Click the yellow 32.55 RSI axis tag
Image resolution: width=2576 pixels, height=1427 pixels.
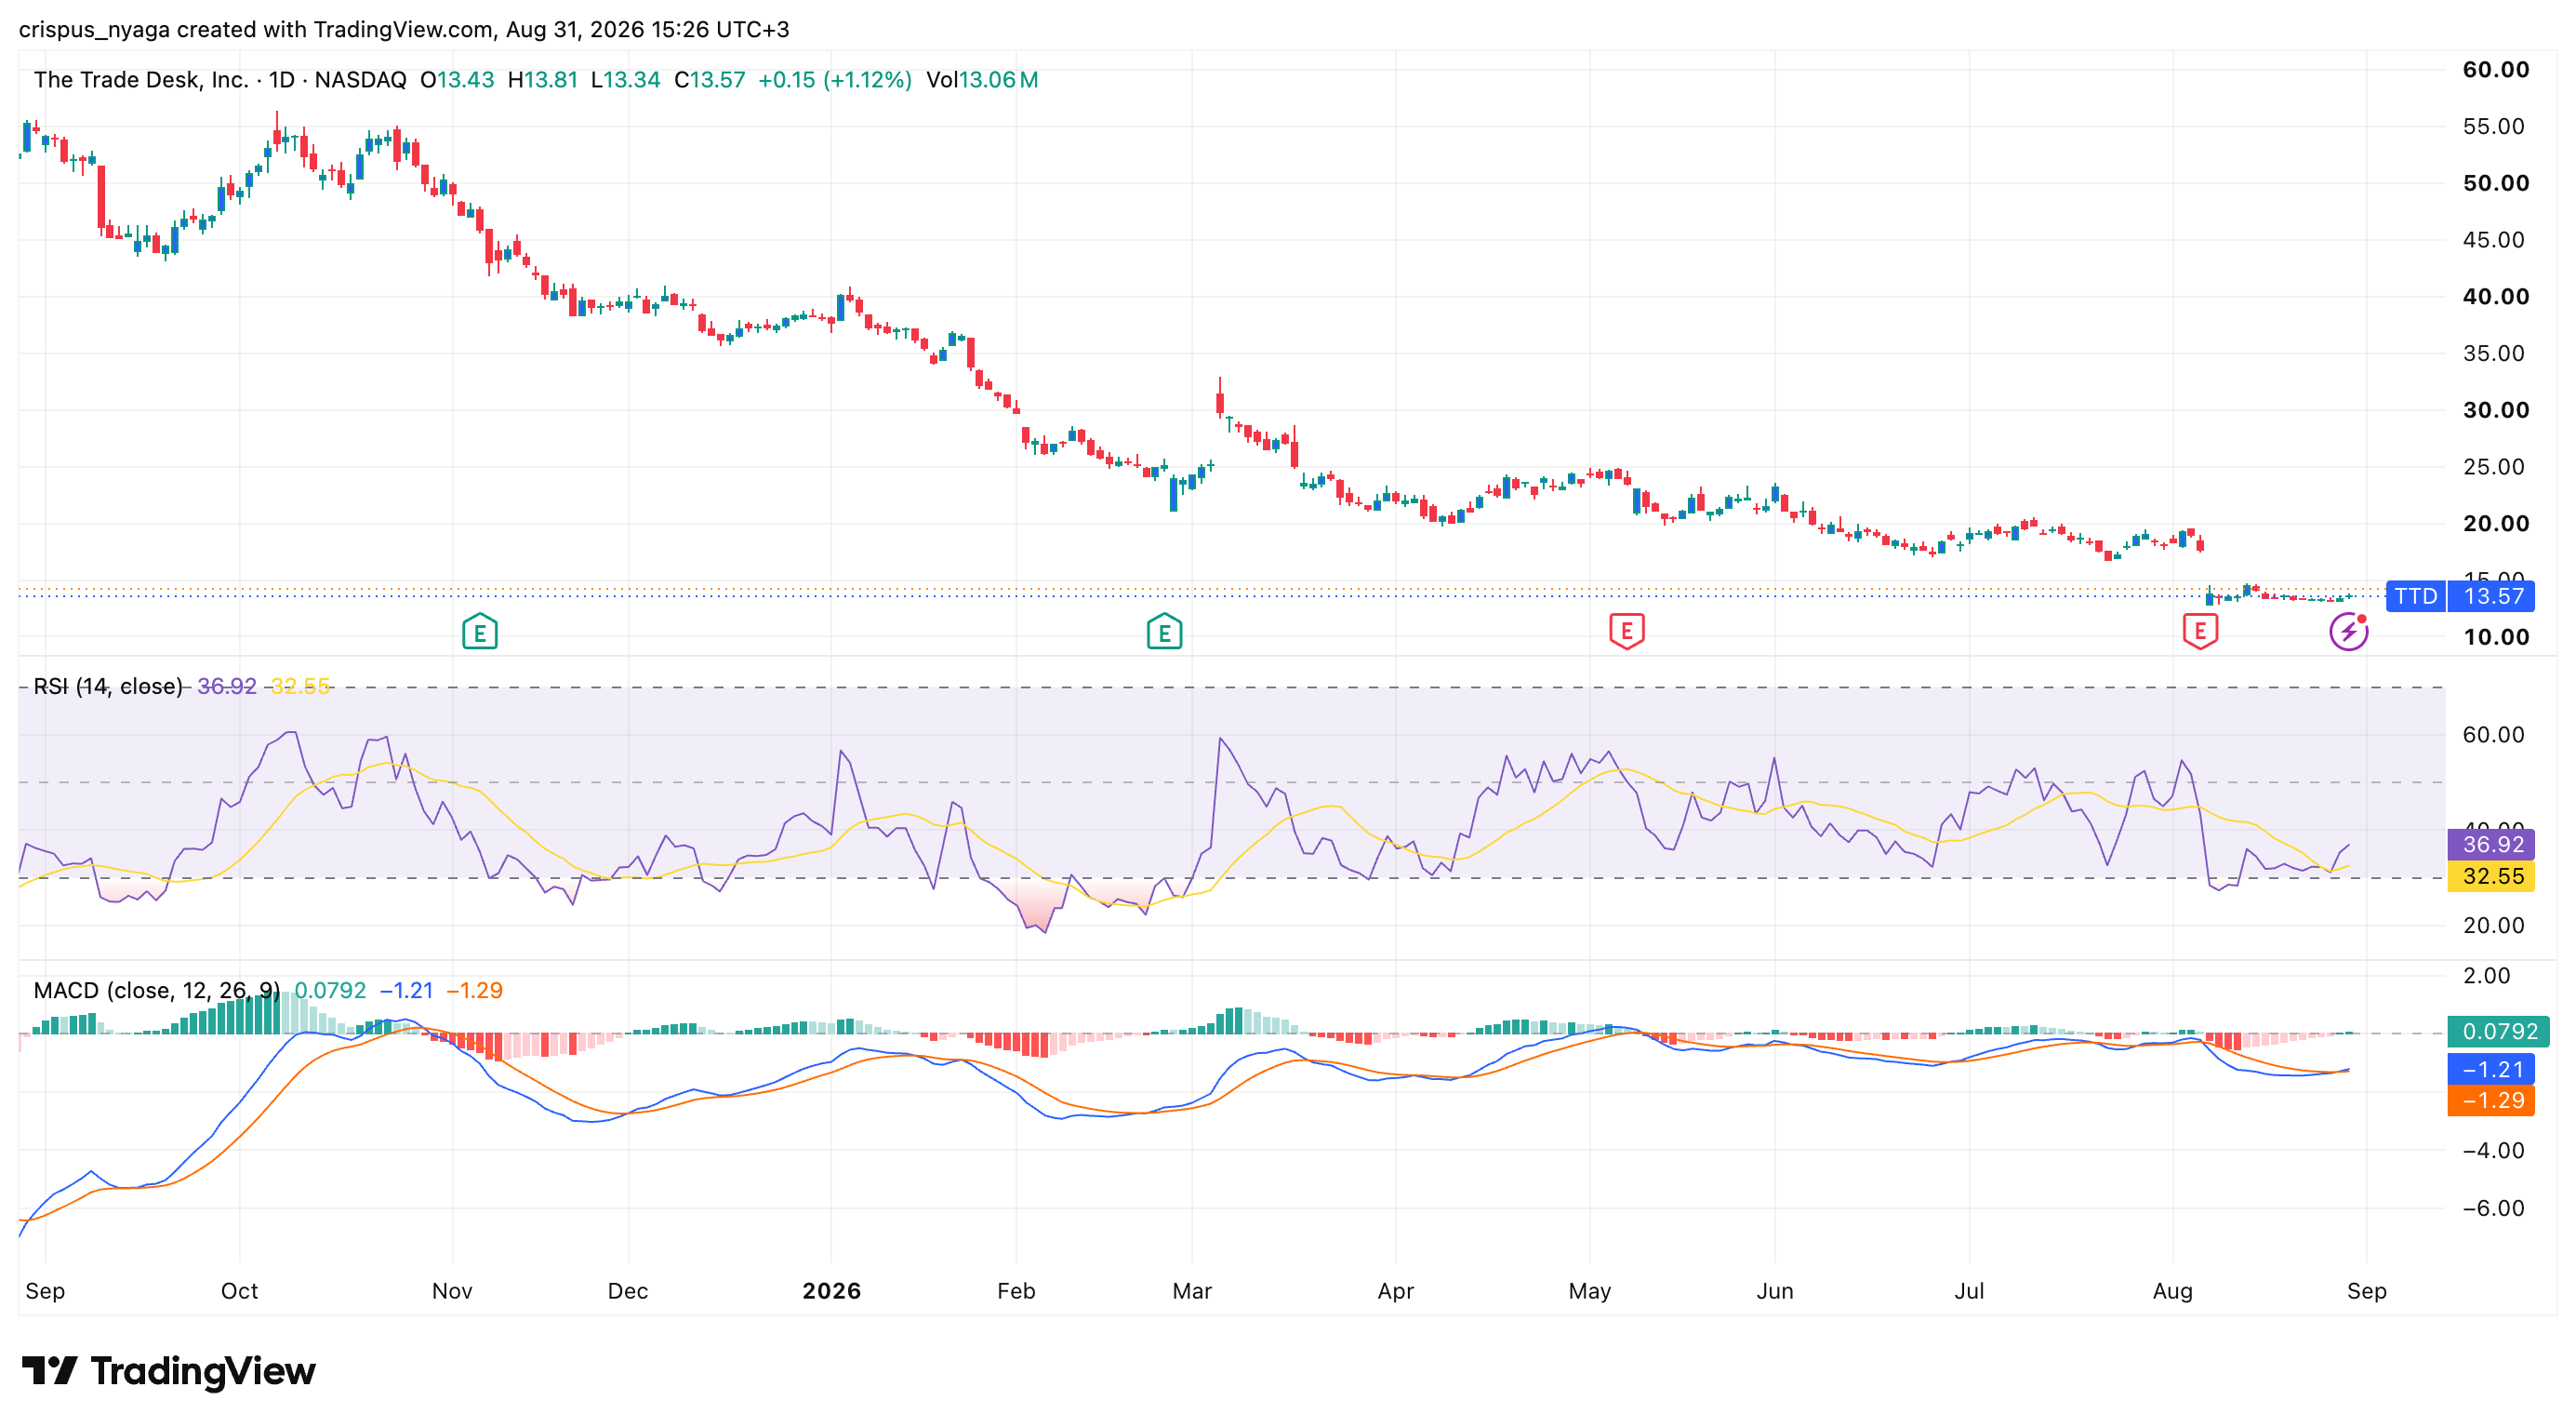pos(2491,877)
